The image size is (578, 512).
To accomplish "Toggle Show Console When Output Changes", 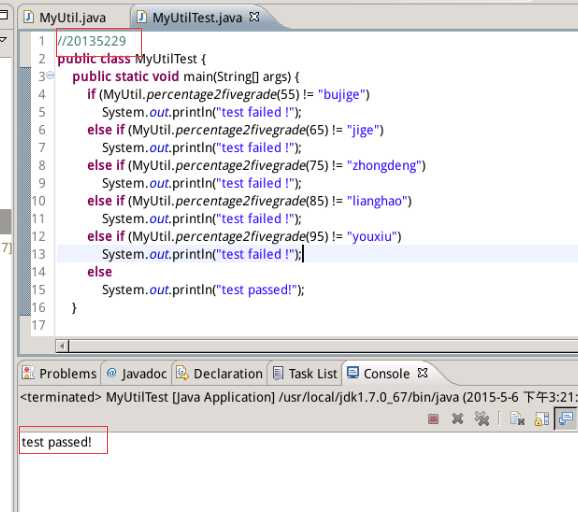I will click(x=565, y=418).
